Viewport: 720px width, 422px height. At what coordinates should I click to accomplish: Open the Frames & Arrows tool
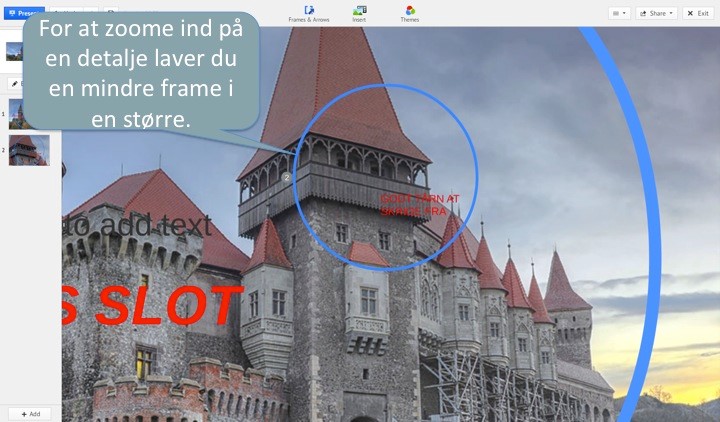point(309,14)
